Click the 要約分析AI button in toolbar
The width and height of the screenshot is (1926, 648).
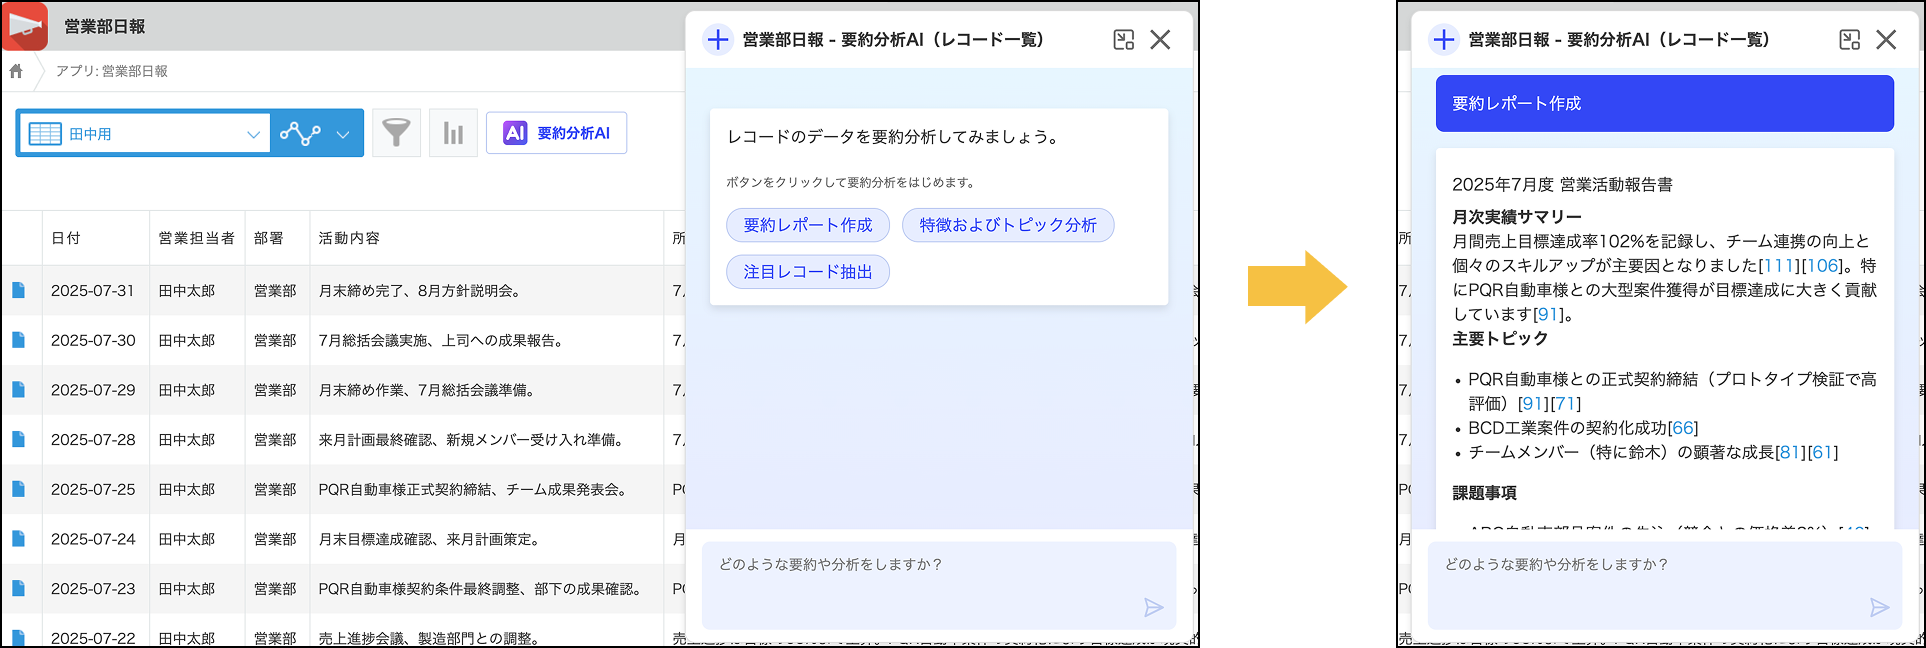pyautogui.click(x=557, y=133)
